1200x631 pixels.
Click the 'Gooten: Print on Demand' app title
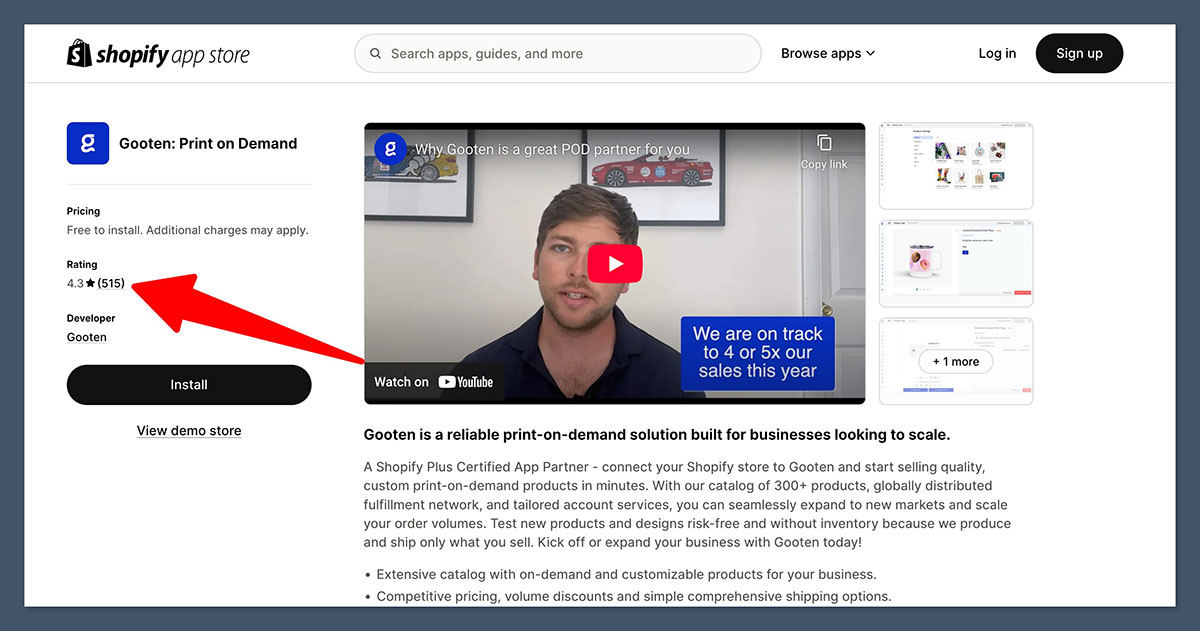[x=208, y=144]
